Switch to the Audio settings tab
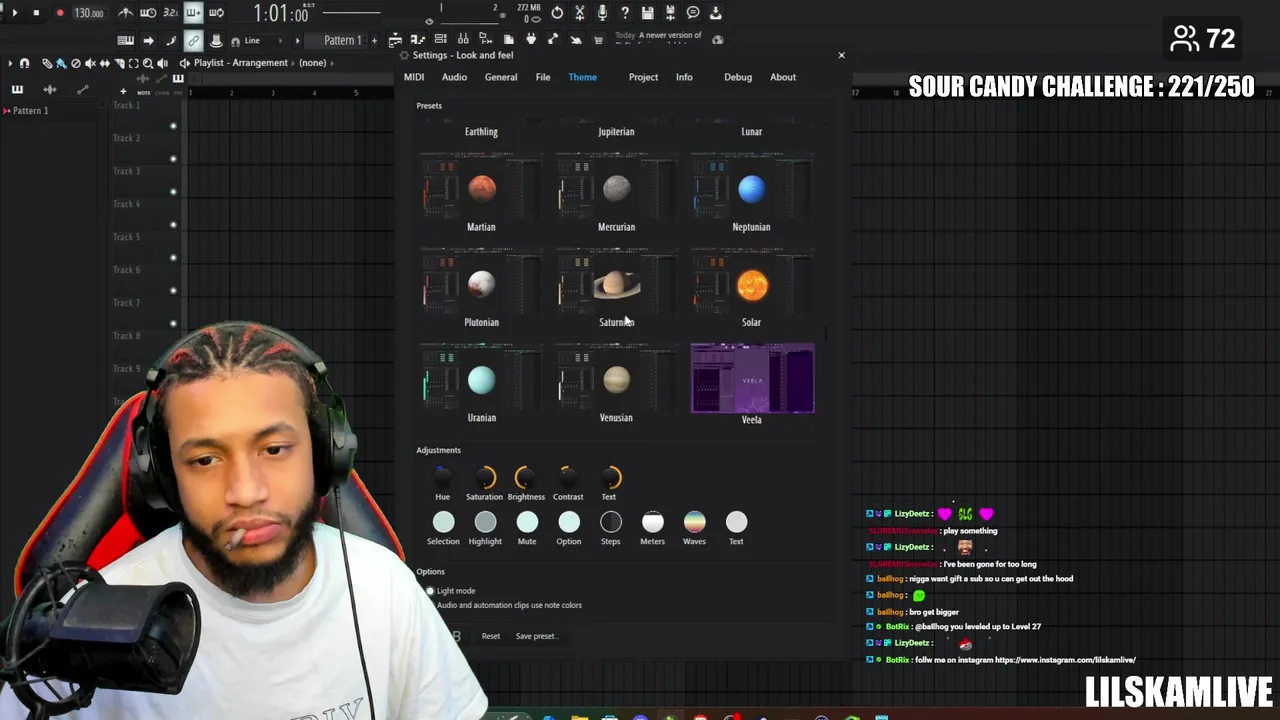This screenshot has width=1280, height=720. coord(454,77)
